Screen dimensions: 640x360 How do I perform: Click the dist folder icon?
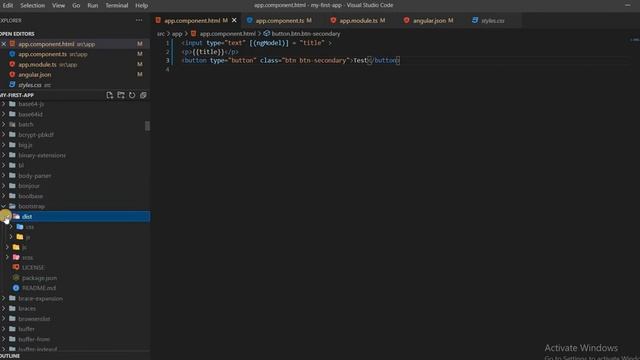16,216
